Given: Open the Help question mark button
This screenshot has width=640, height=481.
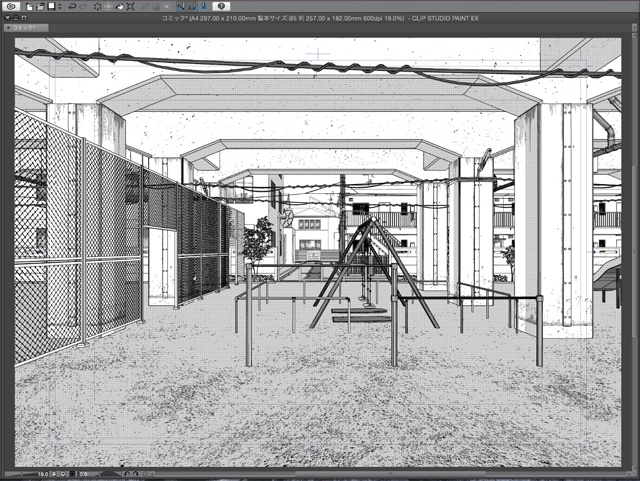Looking at the screenshot, I should tap(221, 6).
